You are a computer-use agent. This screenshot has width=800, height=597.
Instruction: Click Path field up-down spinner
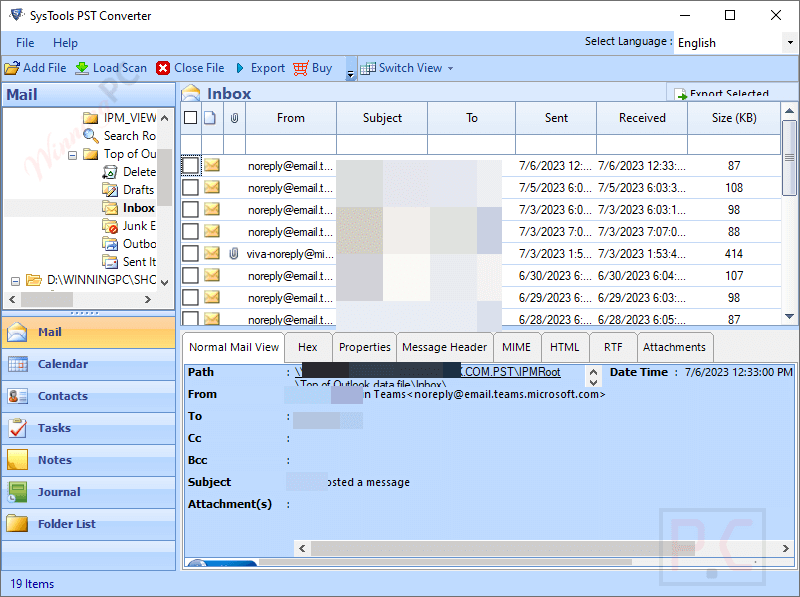[x=593, y=377]
